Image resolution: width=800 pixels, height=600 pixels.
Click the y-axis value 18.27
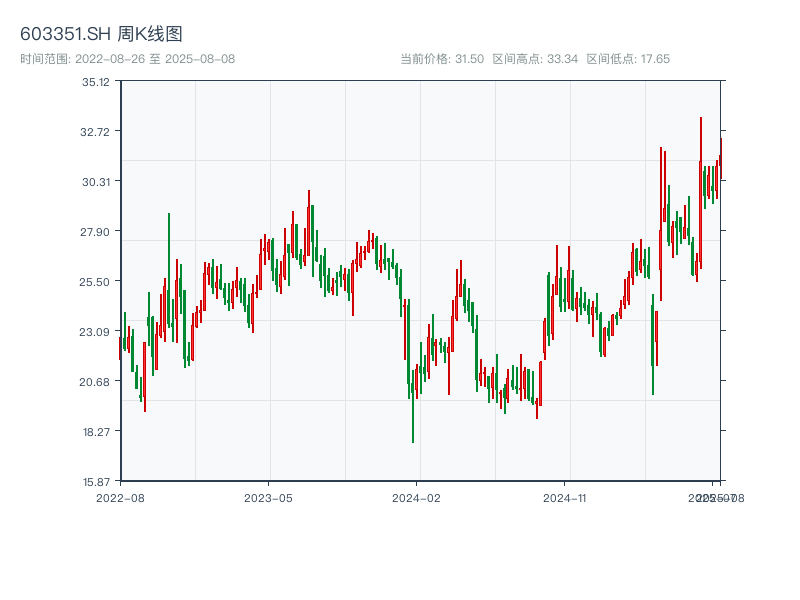click(96, 432)
